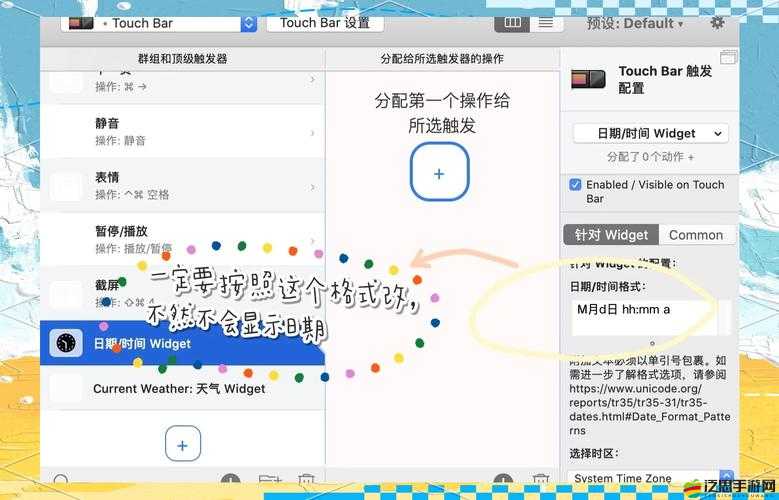Click the 分配给所选触发器的操作 column header
The width and height of the screenshot is (779, 500).
pyautogui.click(x=442, y=59)
